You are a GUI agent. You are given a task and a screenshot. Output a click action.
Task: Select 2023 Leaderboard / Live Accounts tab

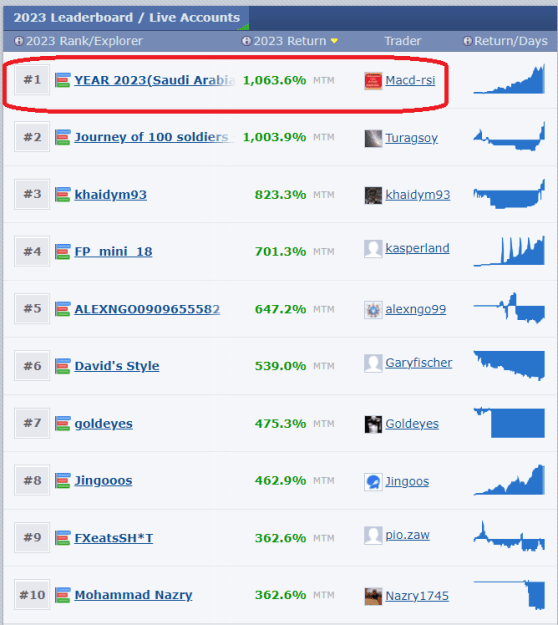pyautogui.click(x=126, y=18)
